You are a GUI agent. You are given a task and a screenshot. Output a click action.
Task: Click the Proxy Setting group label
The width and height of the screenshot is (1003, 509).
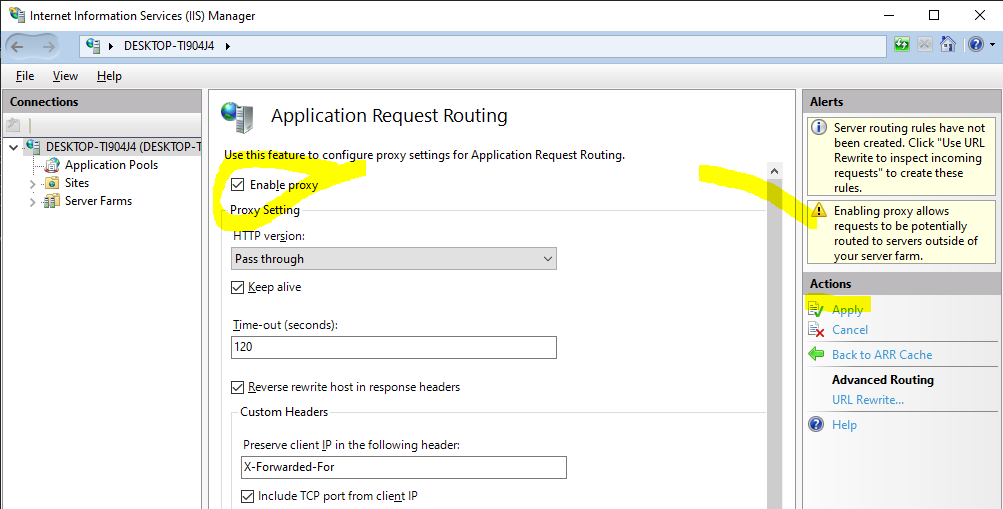click(265, 210)
